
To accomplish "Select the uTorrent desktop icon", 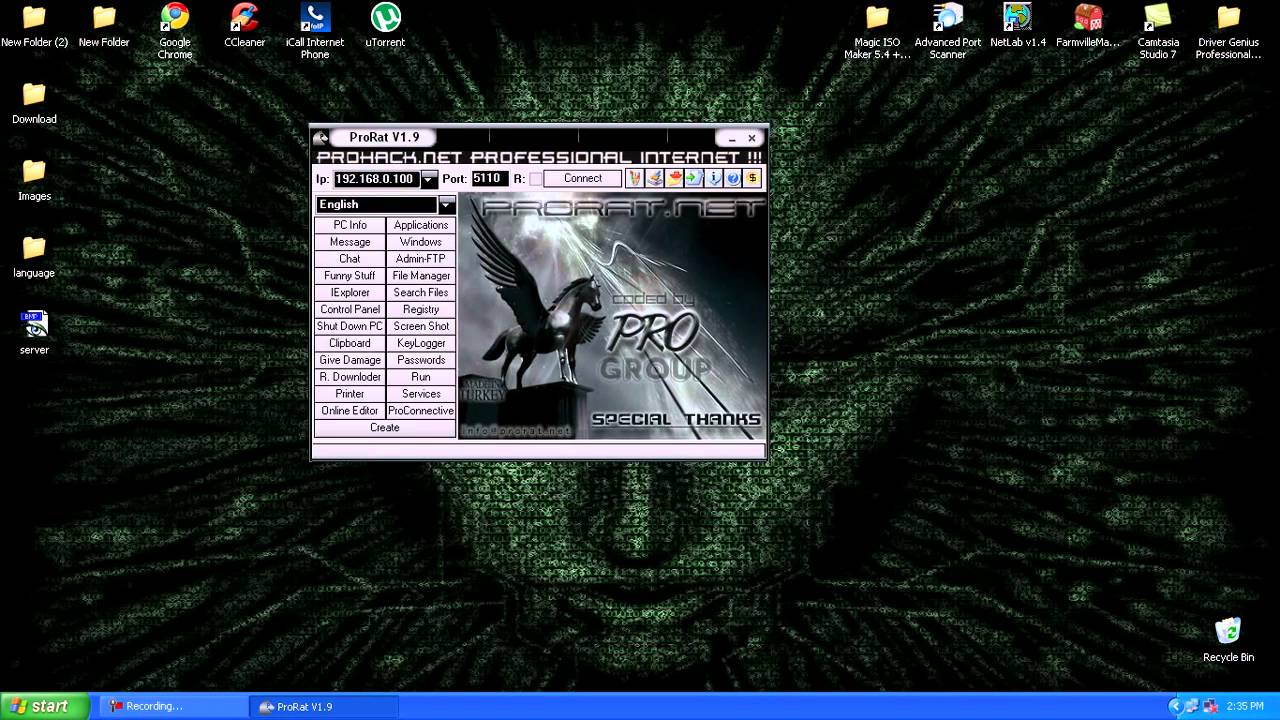I will click(385, 25).
